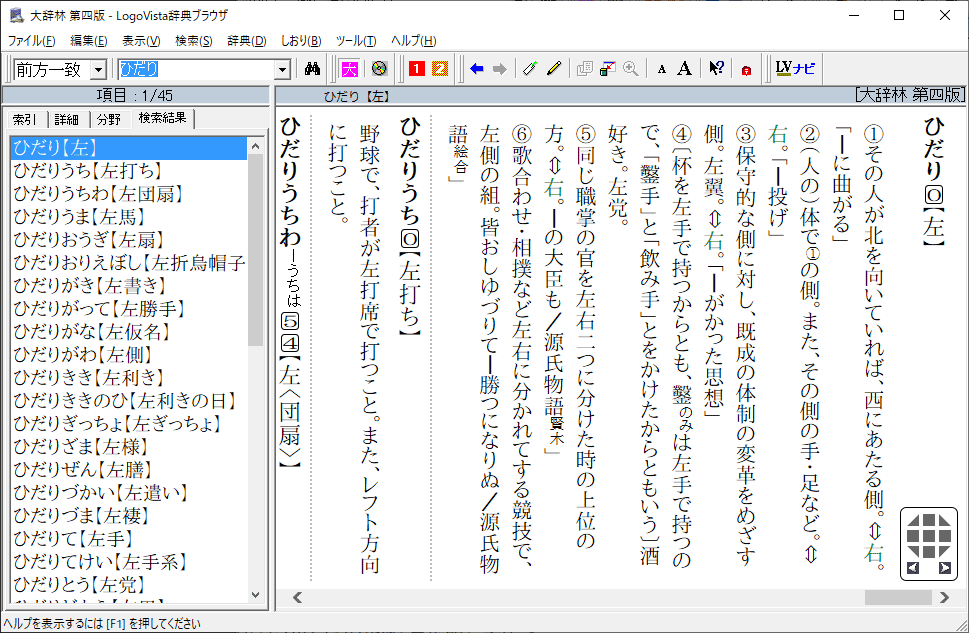Open the search history dropdown arrow
Viewport: 969px width, 633px height.
pyautogui.click(x=282, y=69)
